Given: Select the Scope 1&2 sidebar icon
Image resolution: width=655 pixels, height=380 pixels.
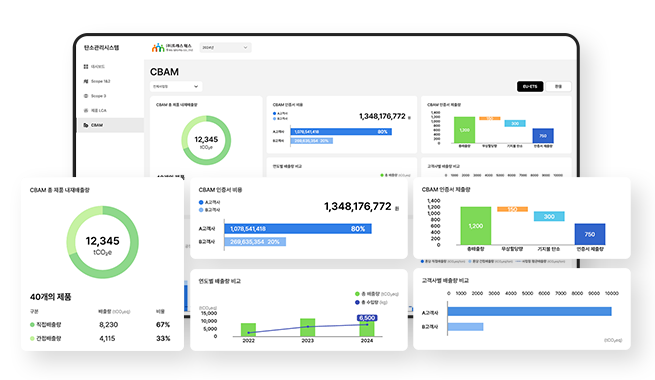Looking at the screenshot, I should pyautogui.click(x=86, y=81).
